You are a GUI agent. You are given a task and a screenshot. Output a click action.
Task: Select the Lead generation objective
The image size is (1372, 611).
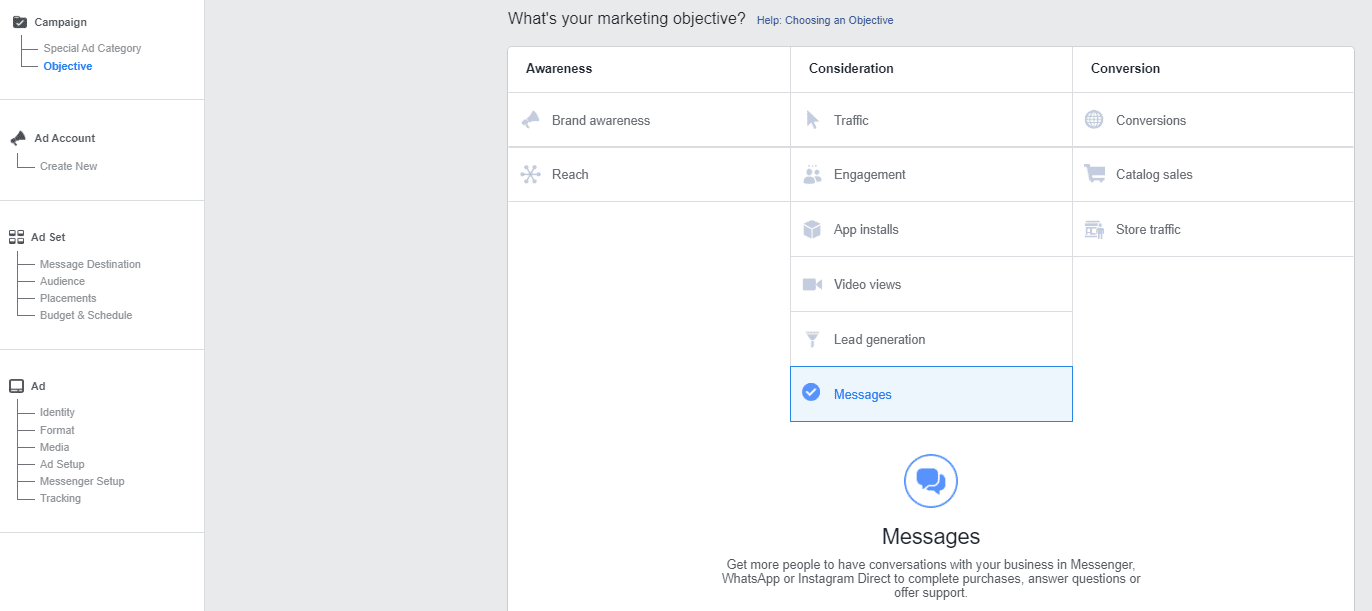click(880, 339)
